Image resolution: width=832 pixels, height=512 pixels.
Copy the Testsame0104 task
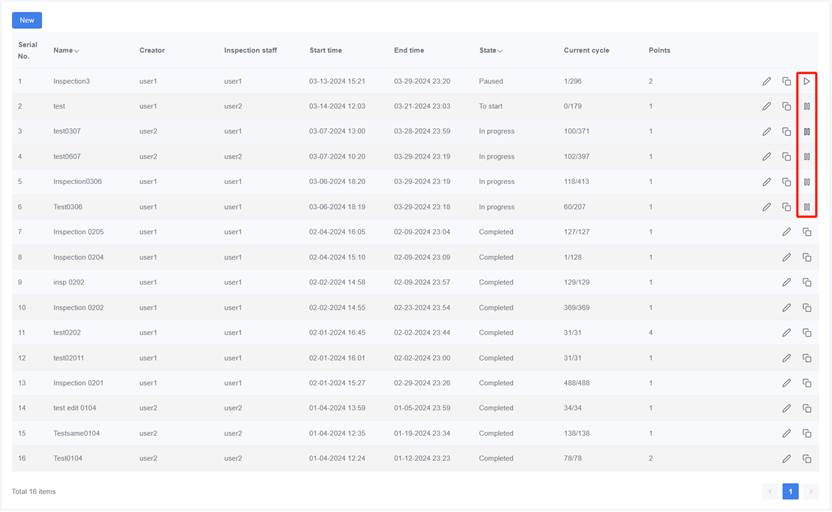click(807, 433)
